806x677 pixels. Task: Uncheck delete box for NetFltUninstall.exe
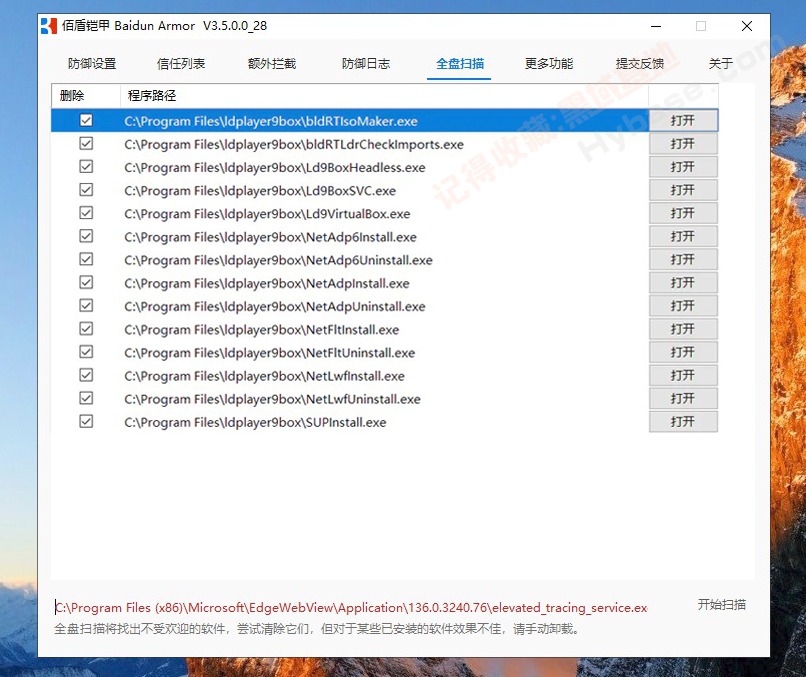click(86, 352)
